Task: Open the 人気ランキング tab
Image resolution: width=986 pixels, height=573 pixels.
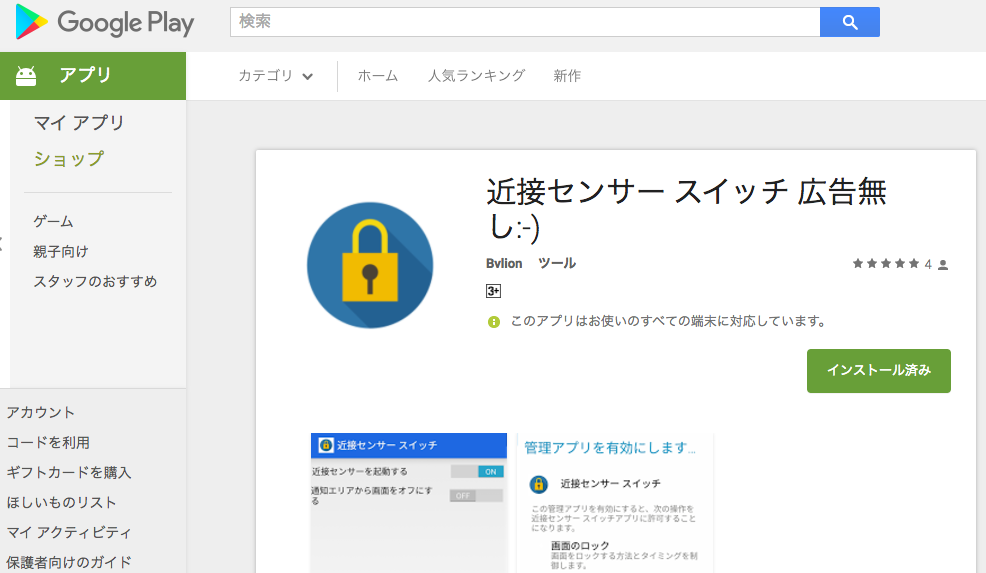Action: [x=476, y=76]
